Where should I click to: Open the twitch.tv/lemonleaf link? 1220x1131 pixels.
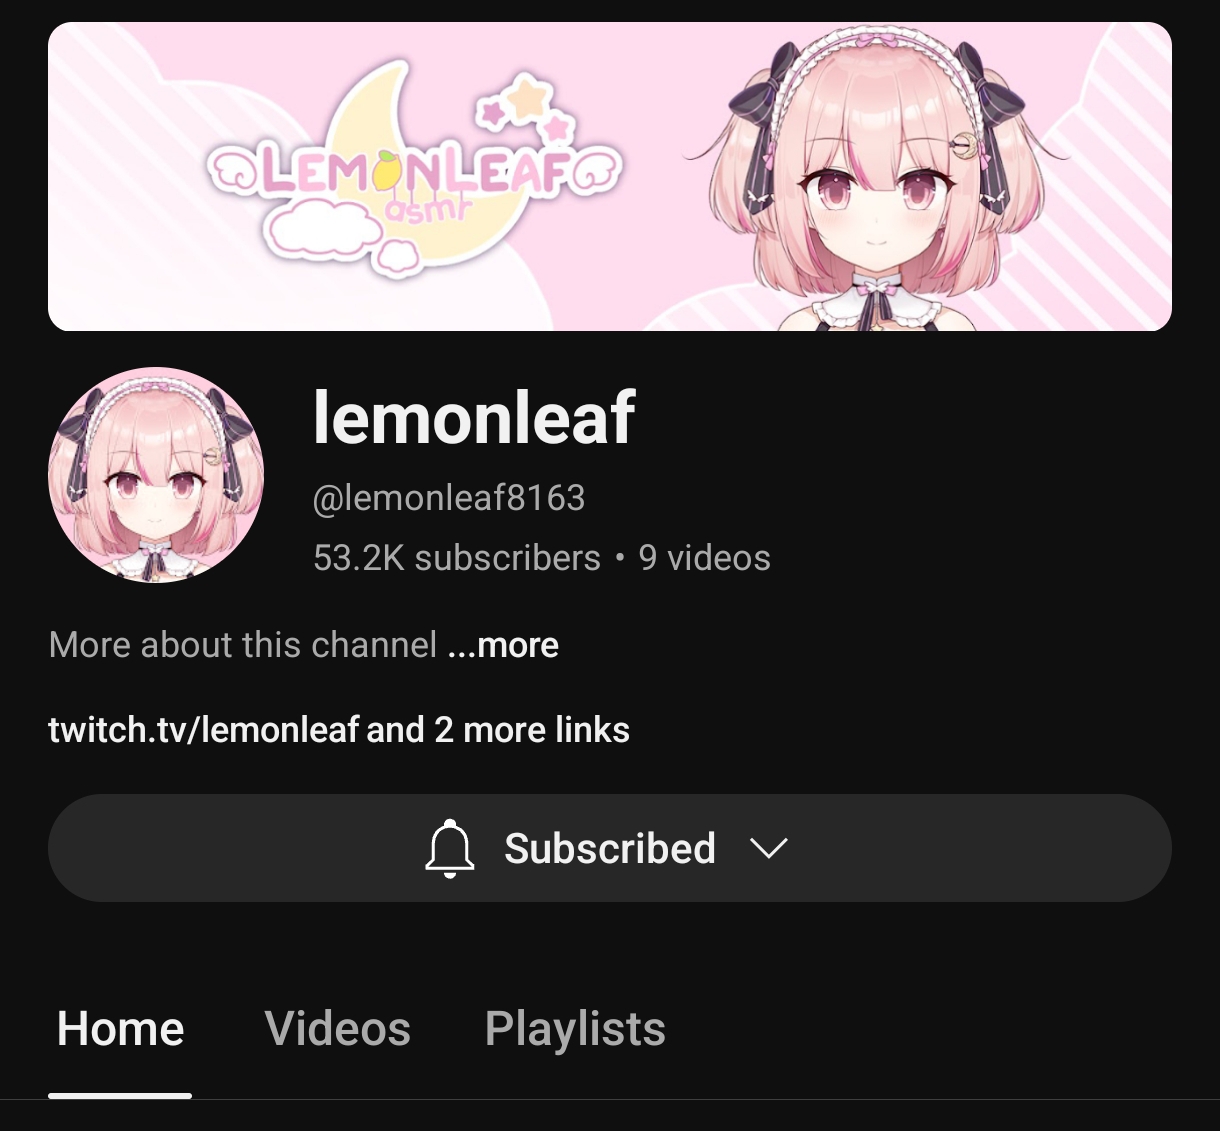click(x=203, y=730)
